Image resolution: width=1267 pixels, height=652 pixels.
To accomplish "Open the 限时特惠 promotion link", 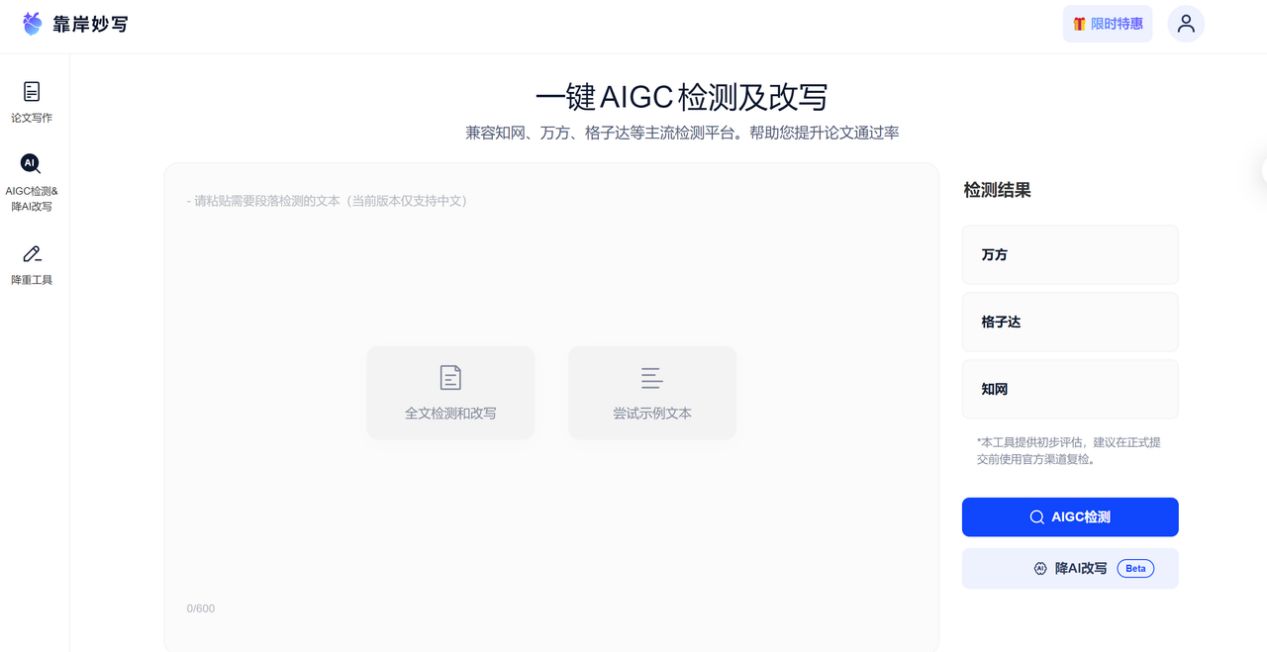I will tap(1107, 23).
